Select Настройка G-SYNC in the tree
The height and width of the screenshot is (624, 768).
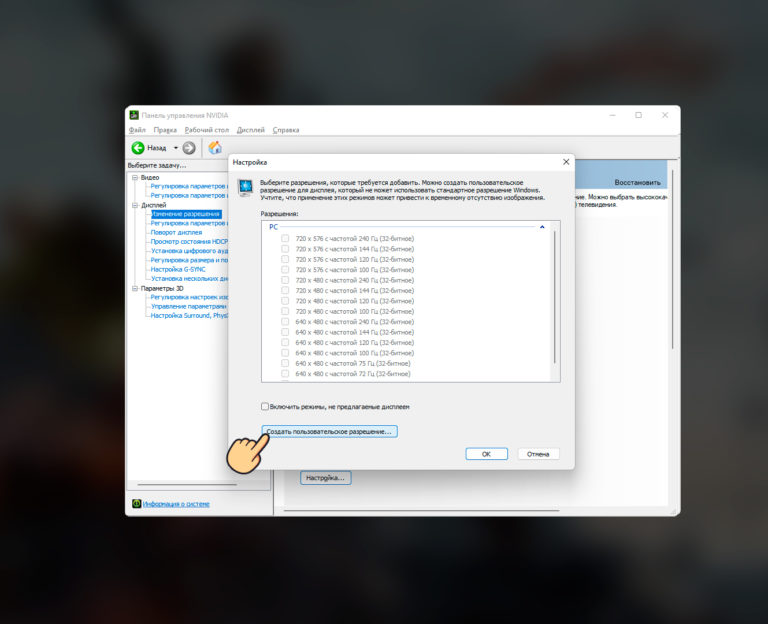(x=178, y=269)
